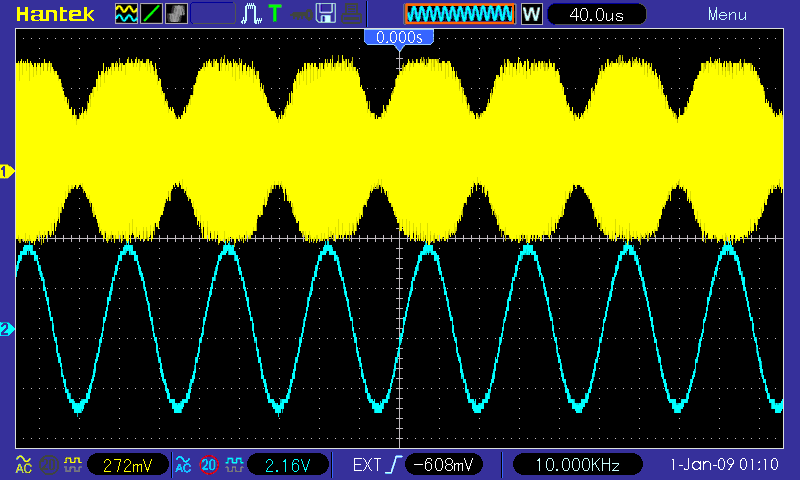The height and width of the screenshot is (480, 800).
Task: Click the -608mV trigger level readout
Action: [x=443, y=465]
